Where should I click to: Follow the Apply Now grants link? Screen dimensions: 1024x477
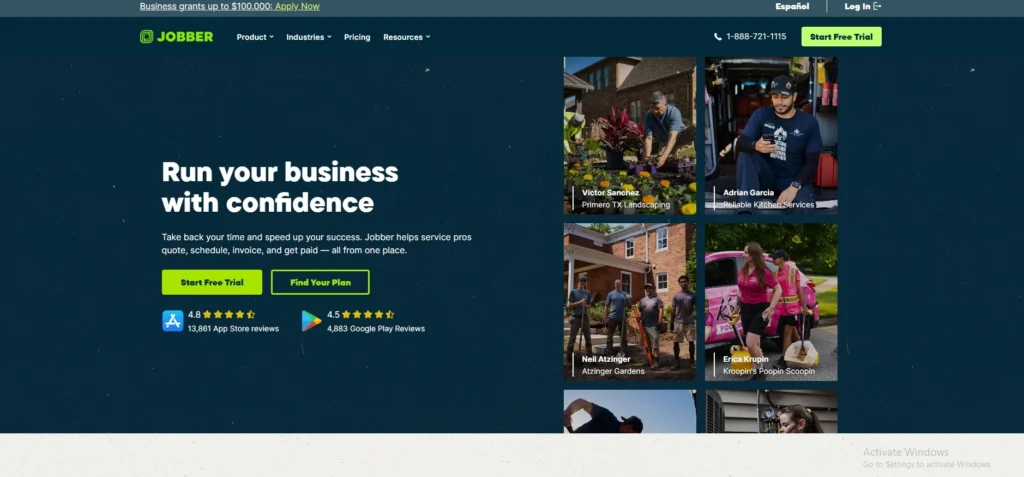click(297, 6)
